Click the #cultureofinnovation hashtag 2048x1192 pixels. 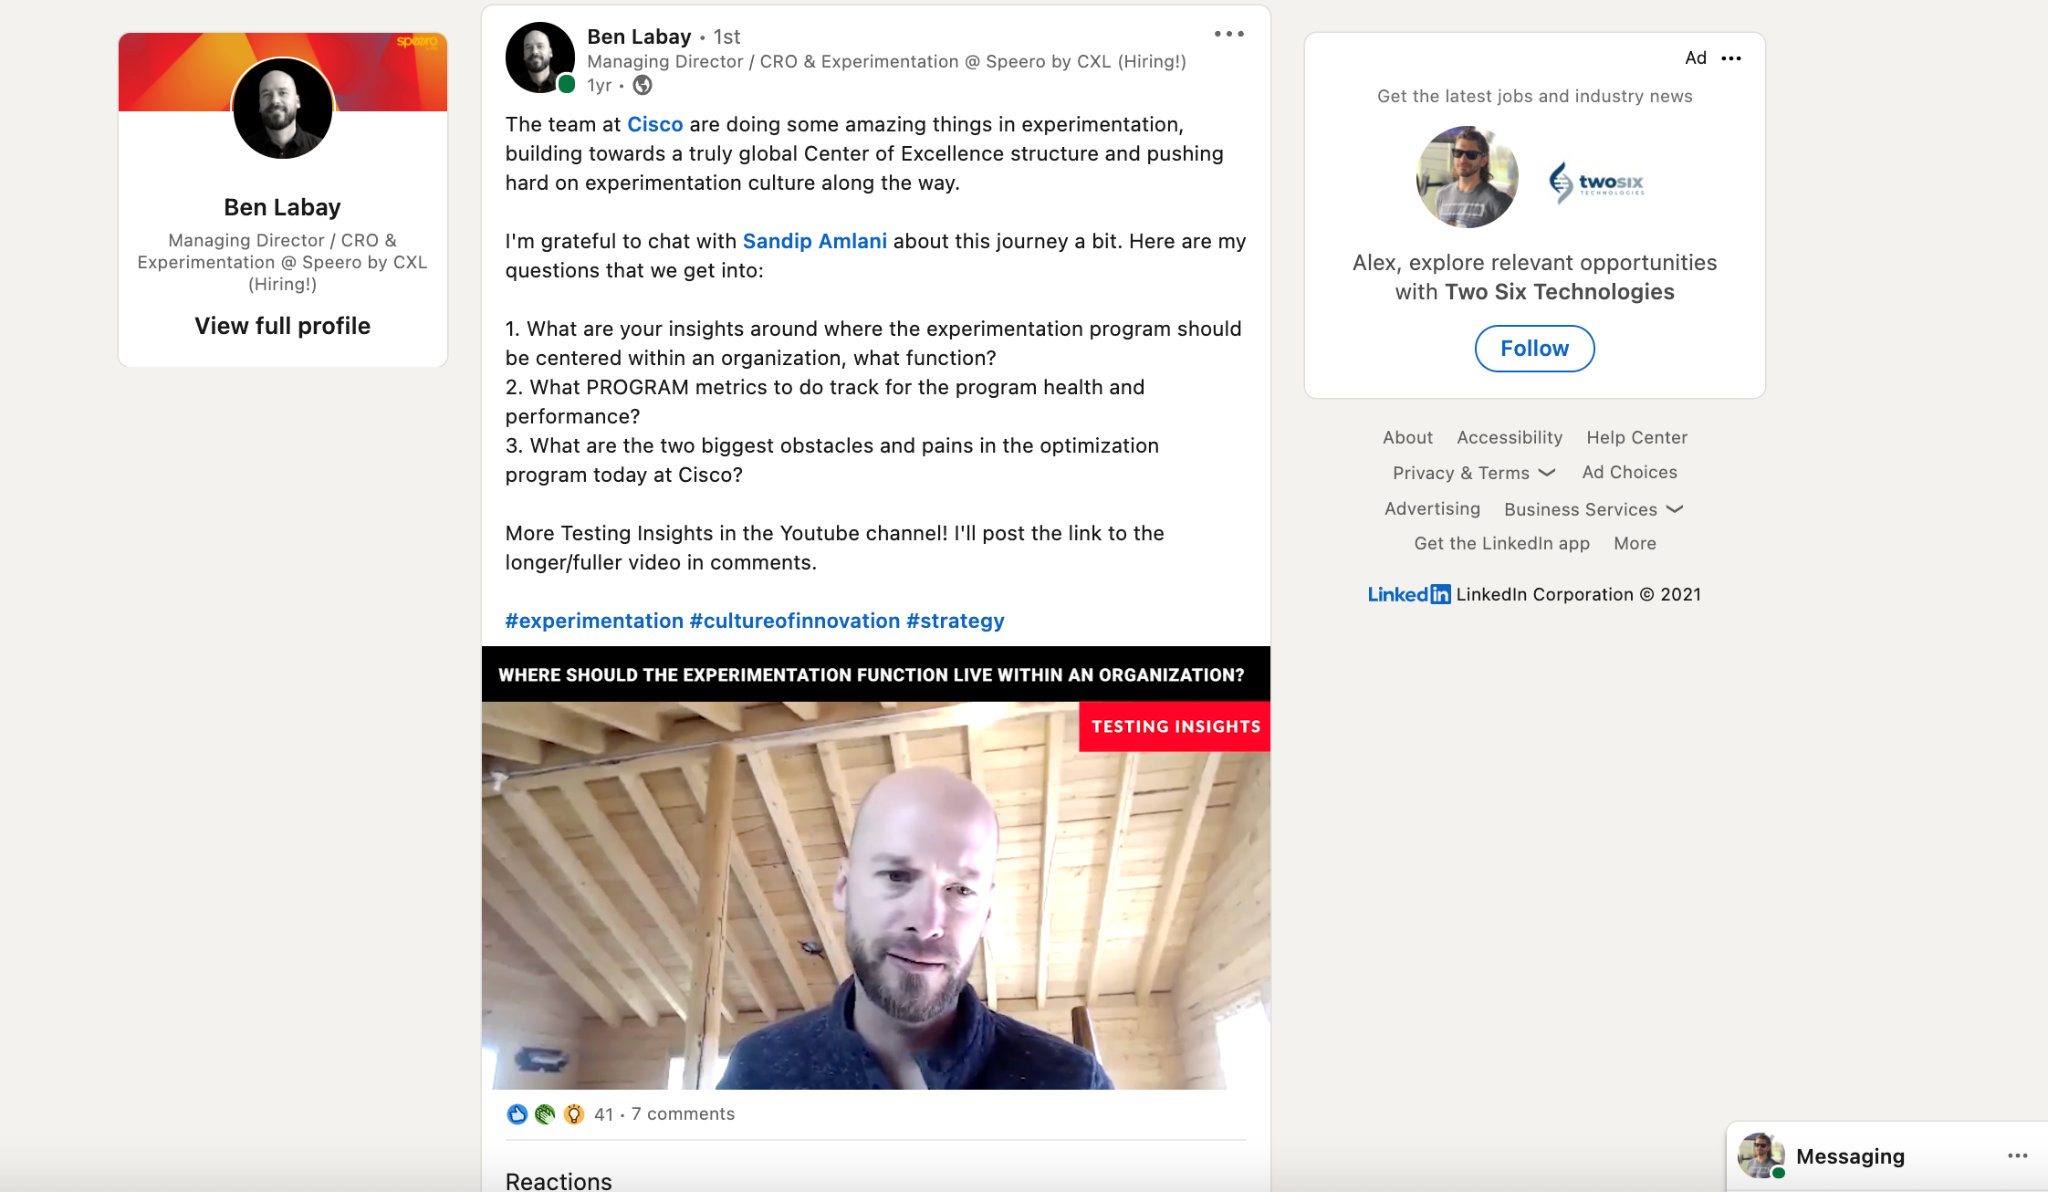point(795,621)
